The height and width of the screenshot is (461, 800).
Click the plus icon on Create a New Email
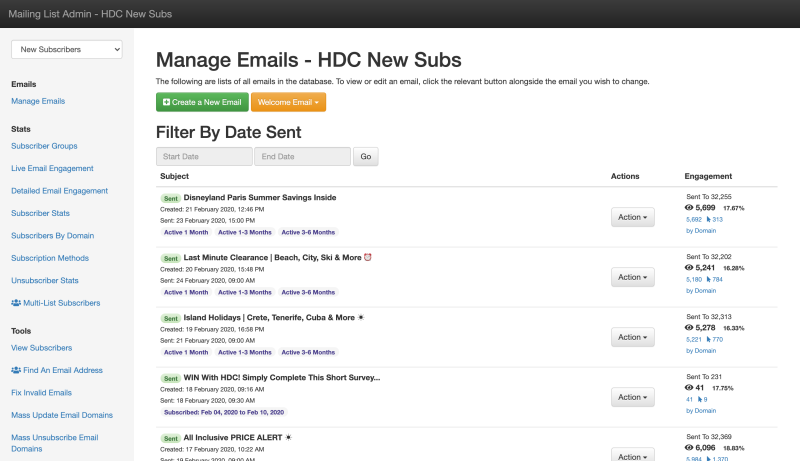(166, 102)
